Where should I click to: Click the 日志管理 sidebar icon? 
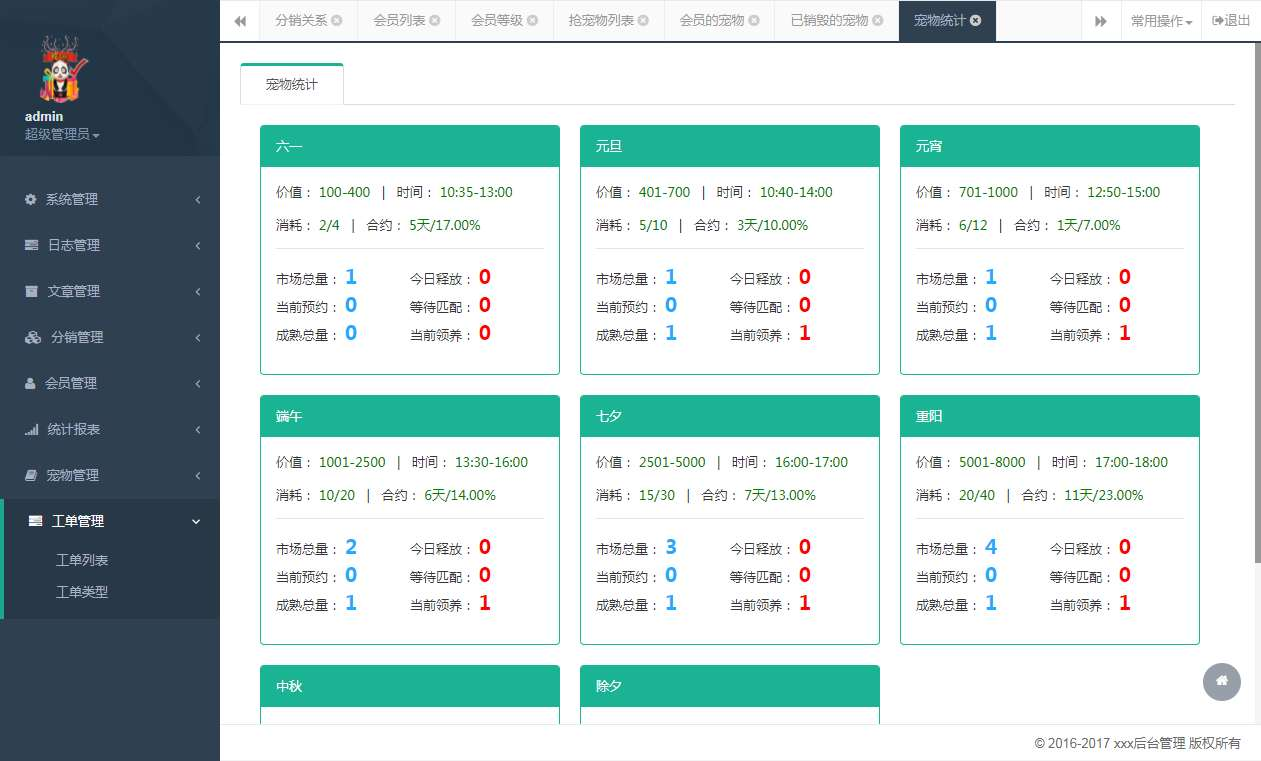32,245
